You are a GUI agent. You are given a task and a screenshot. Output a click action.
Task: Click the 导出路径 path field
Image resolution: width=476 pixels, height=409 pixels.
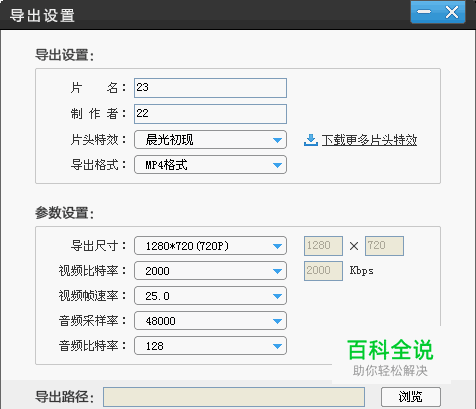point(234,397)
